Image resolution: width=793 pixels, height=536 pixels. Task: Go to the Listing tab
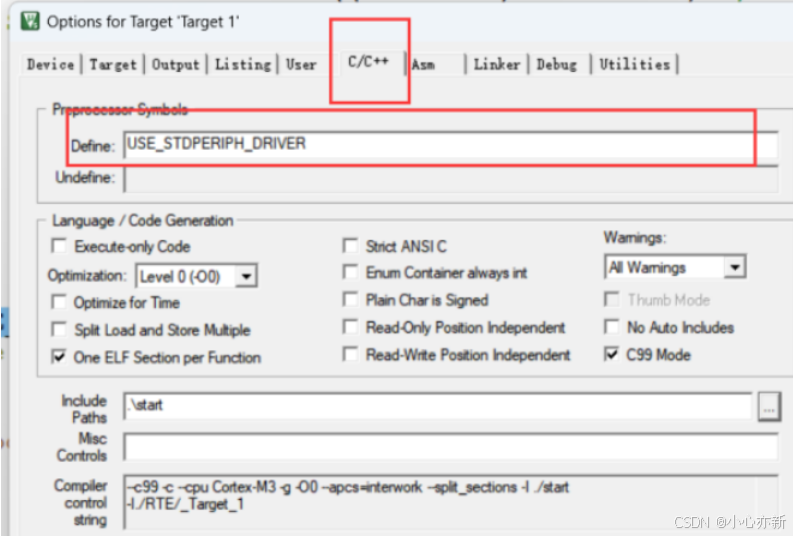243,65
